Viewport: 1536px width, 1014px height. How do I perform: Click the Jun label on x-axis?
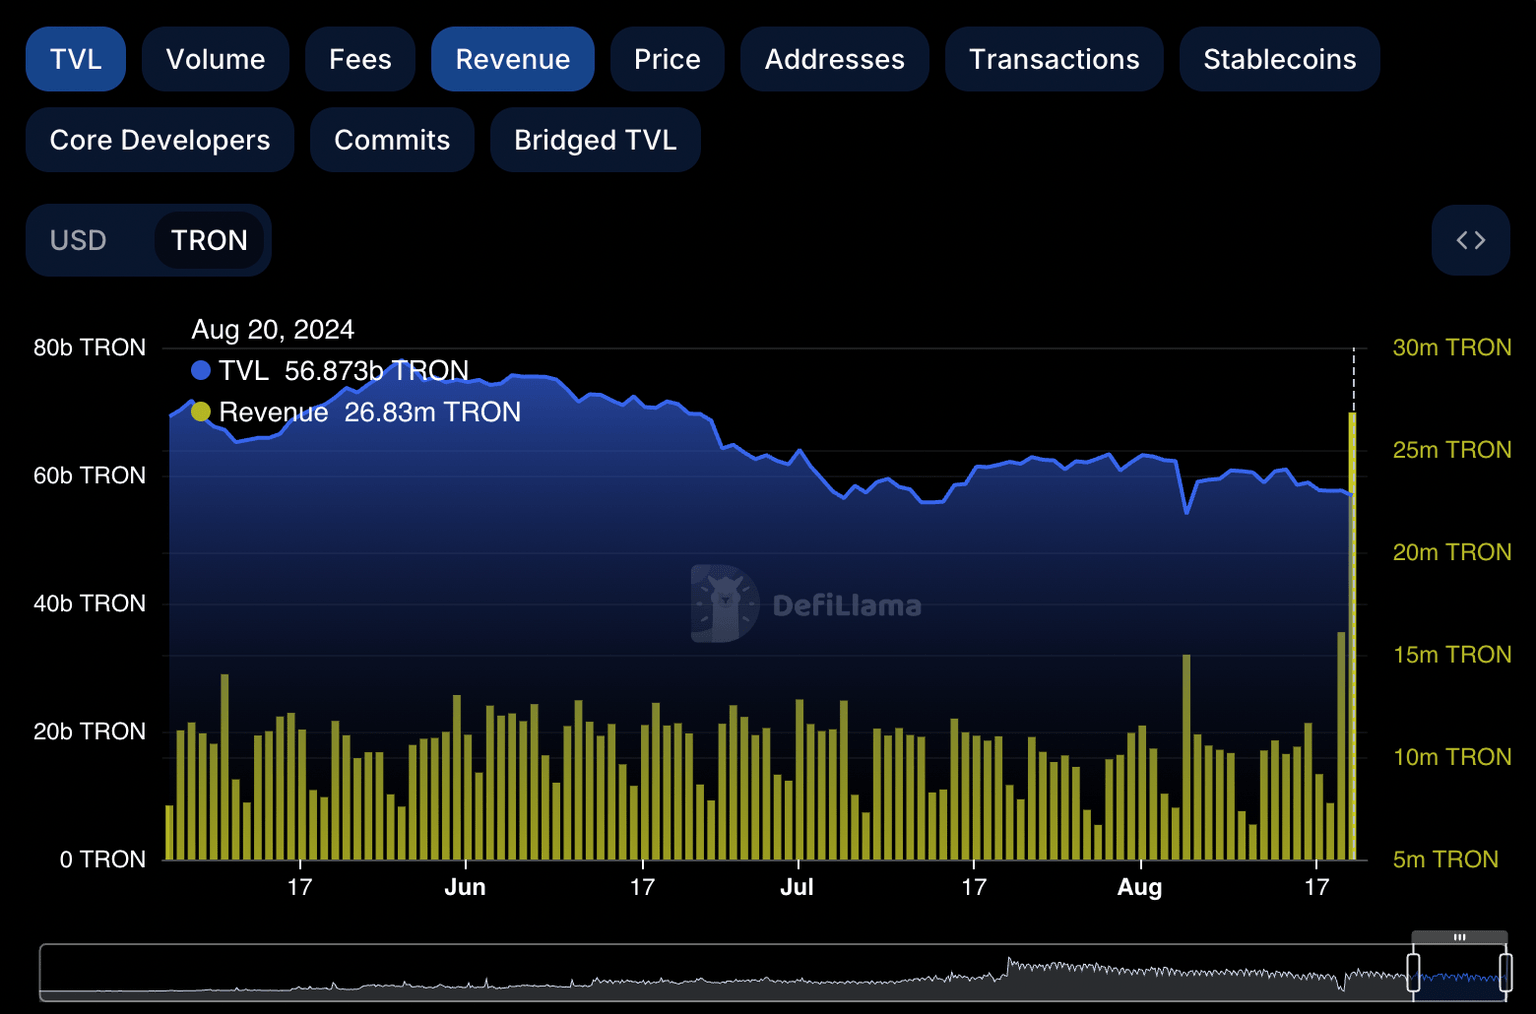(465, 887)
